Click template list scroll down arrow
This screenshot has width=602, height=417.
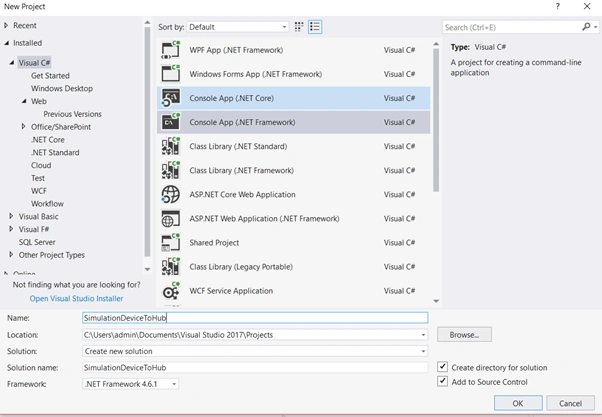pos(436,301)
